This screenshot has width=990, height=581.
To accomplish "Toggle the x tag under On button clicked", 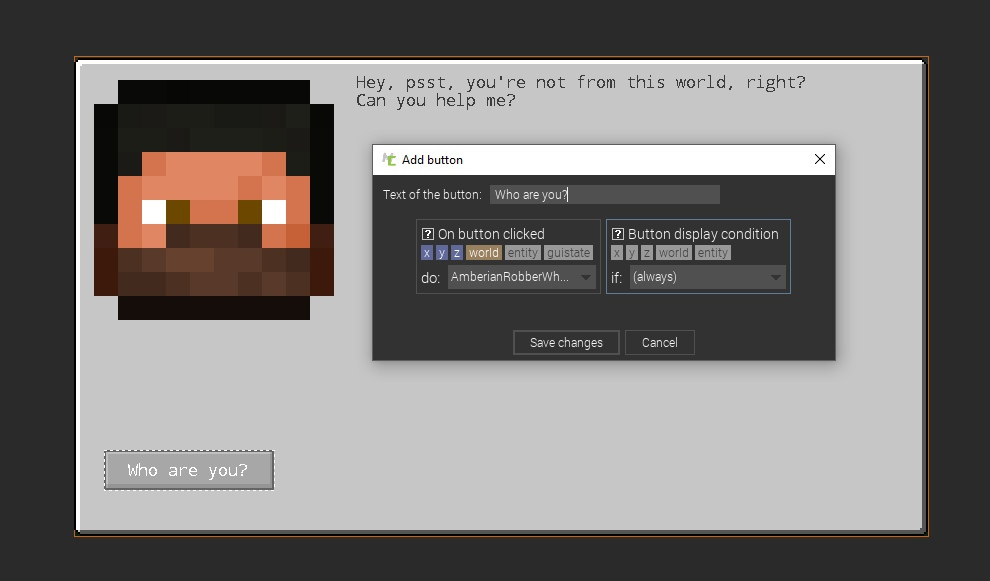I will pos(426,252).
